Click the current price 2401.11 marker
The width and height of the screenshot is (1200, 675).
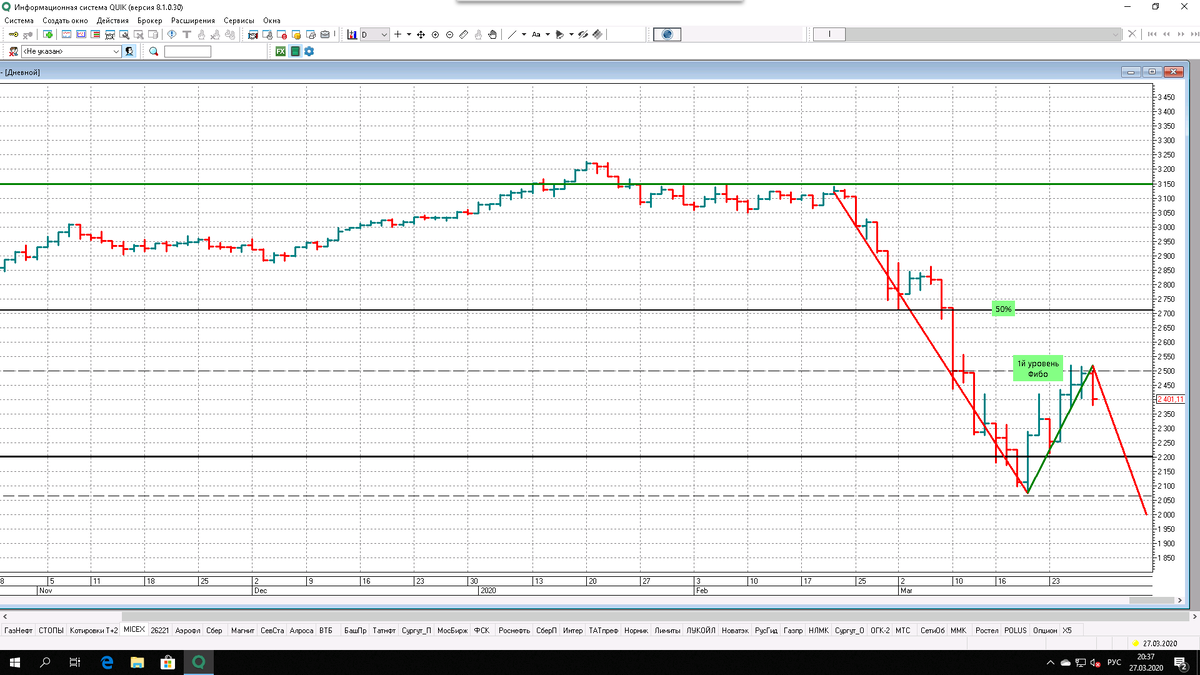1172,398
